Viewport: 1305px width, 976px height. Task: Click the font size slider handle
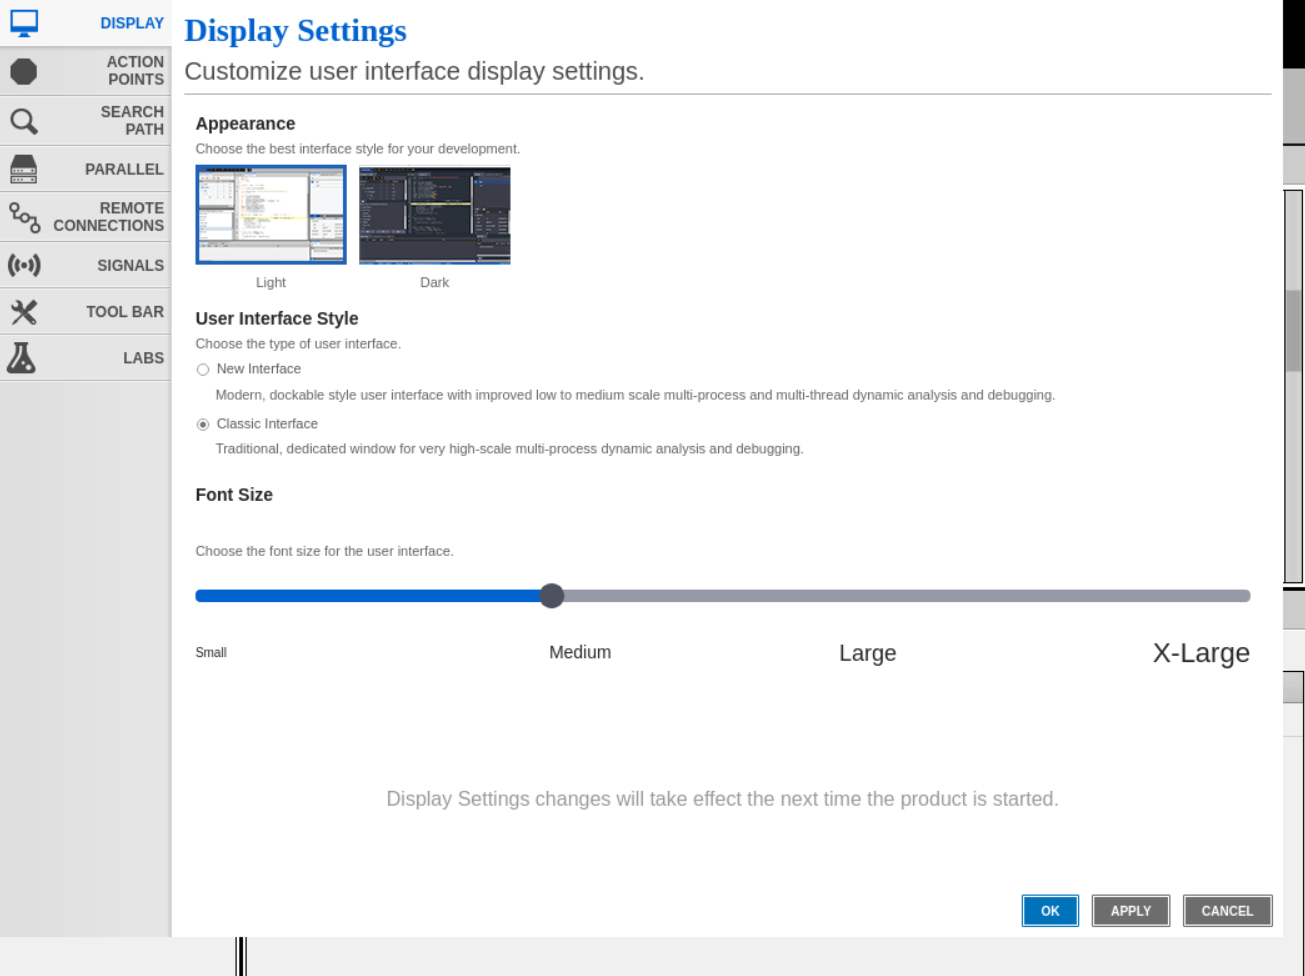pos(552,596)
